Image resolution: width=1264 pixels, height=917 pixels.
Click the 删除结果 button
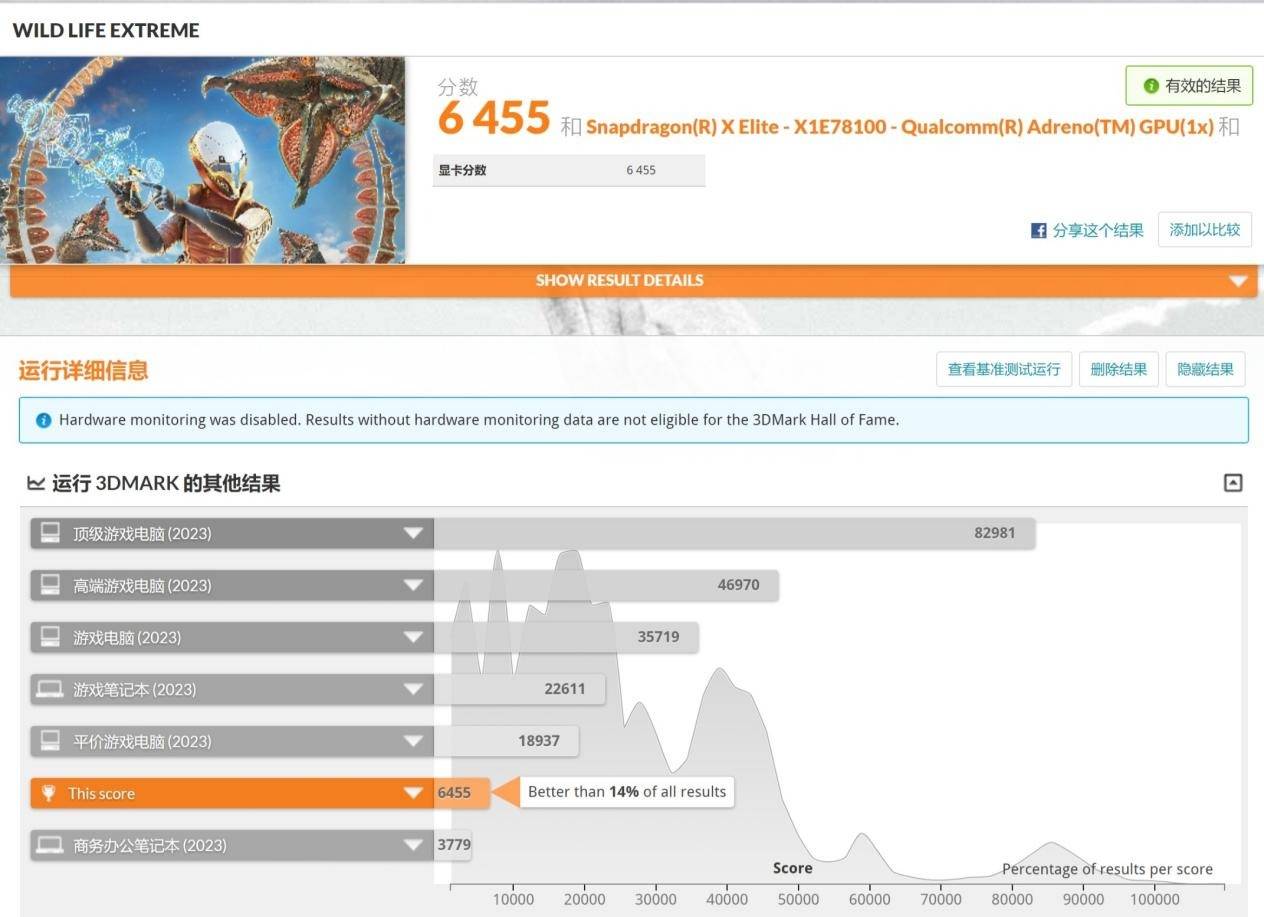[1119, 369]
